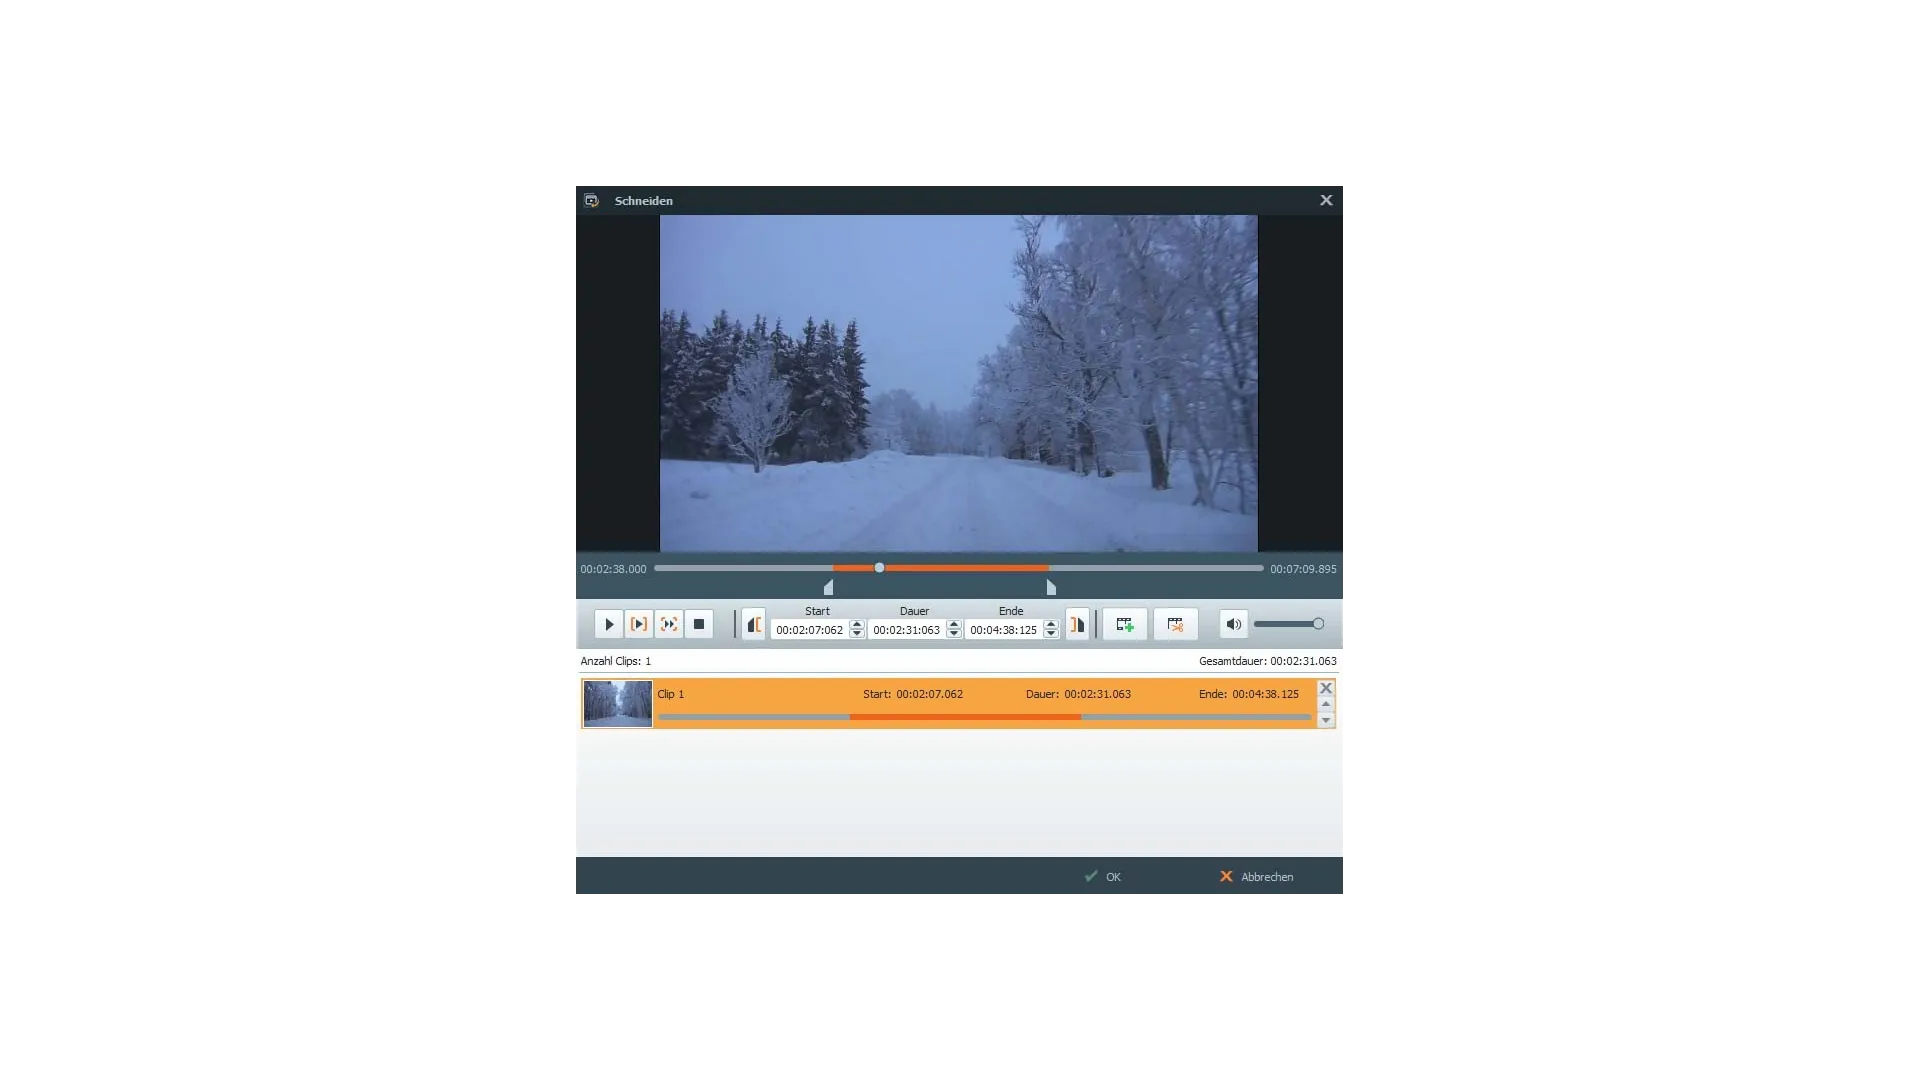The height and width of the screenshot is (1080, 1920).
Task: Click the play selection (bracketed play) icon
Action: point(638,624)
